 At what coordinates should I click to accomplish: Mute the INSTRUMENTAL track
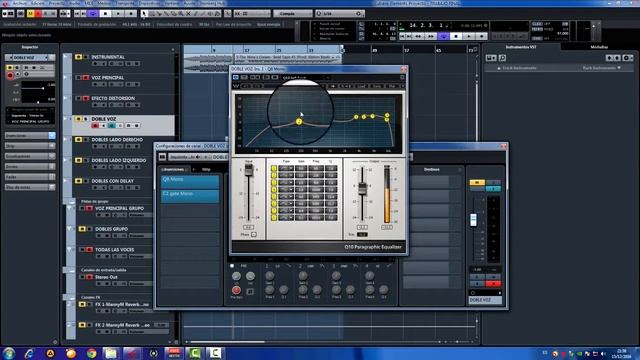[x=78, y=57]
